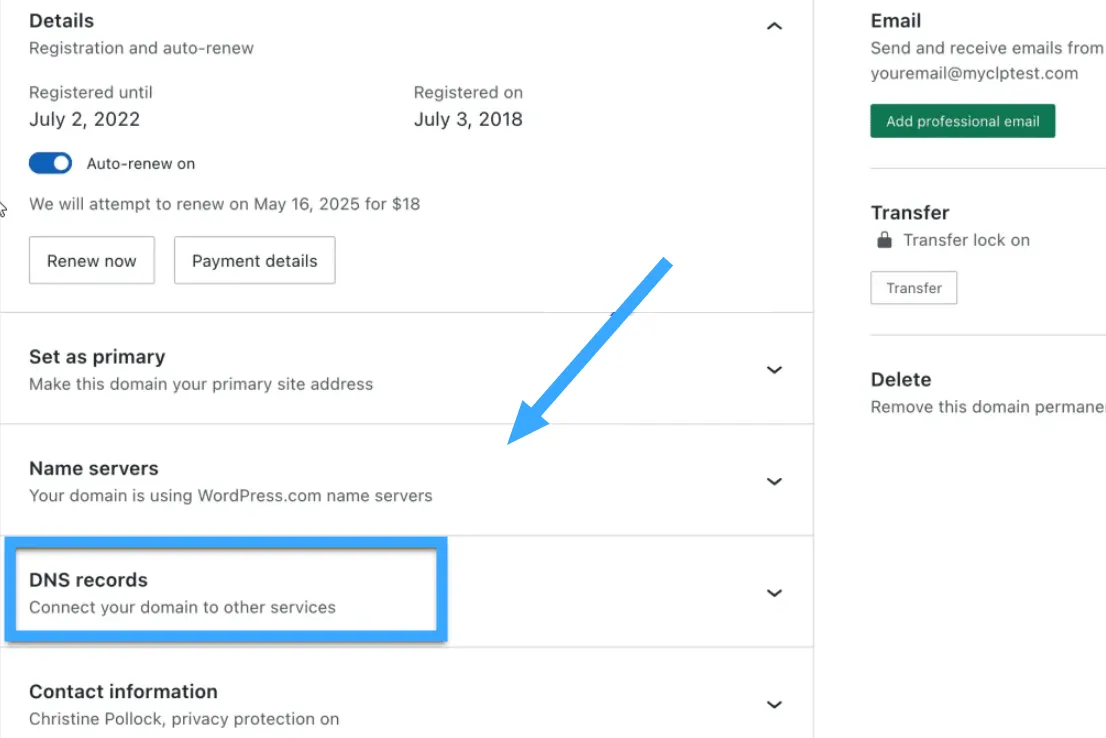Expand the Name servers chevron arrow

tap(773, 481)
